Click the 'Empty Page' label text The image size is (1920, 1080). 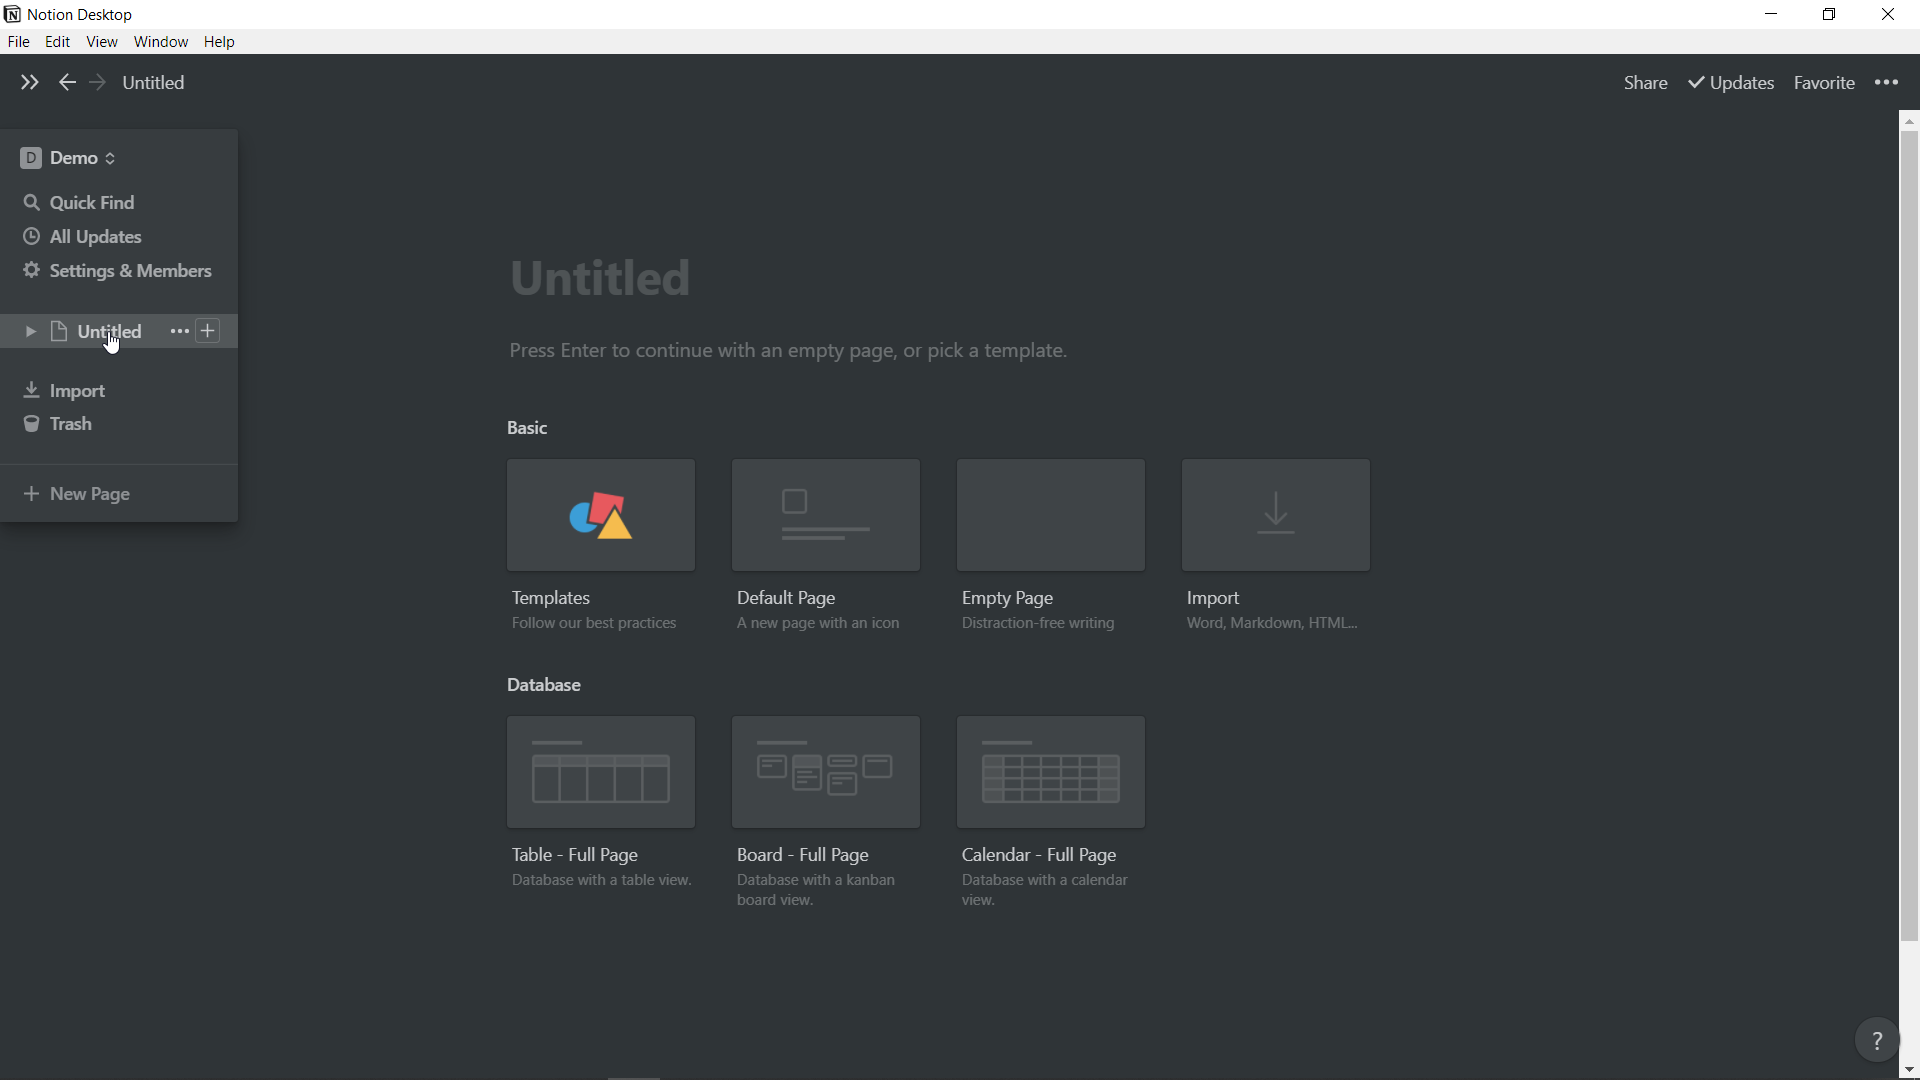(1007, 598)
